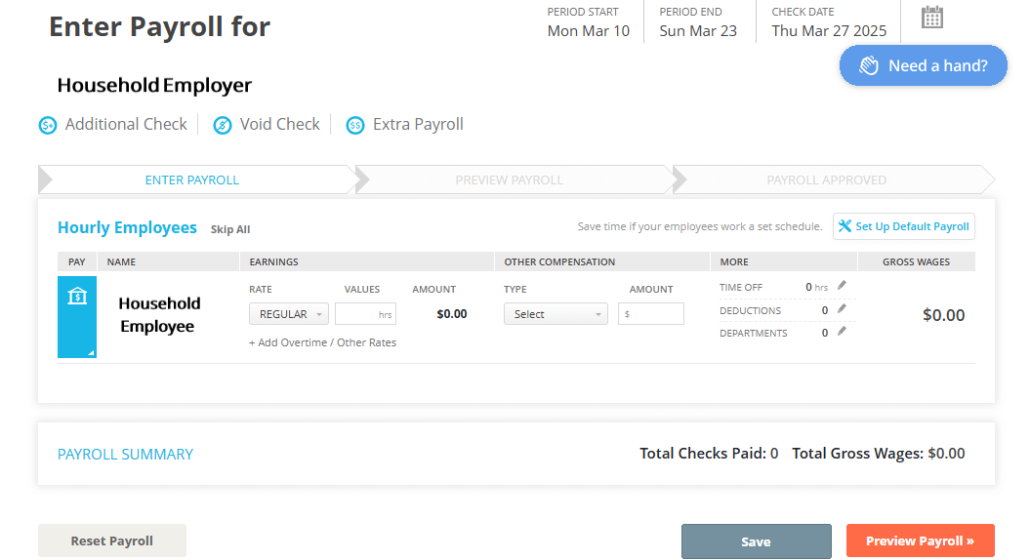Click the Extra Payroll icon

pos(355,125)
